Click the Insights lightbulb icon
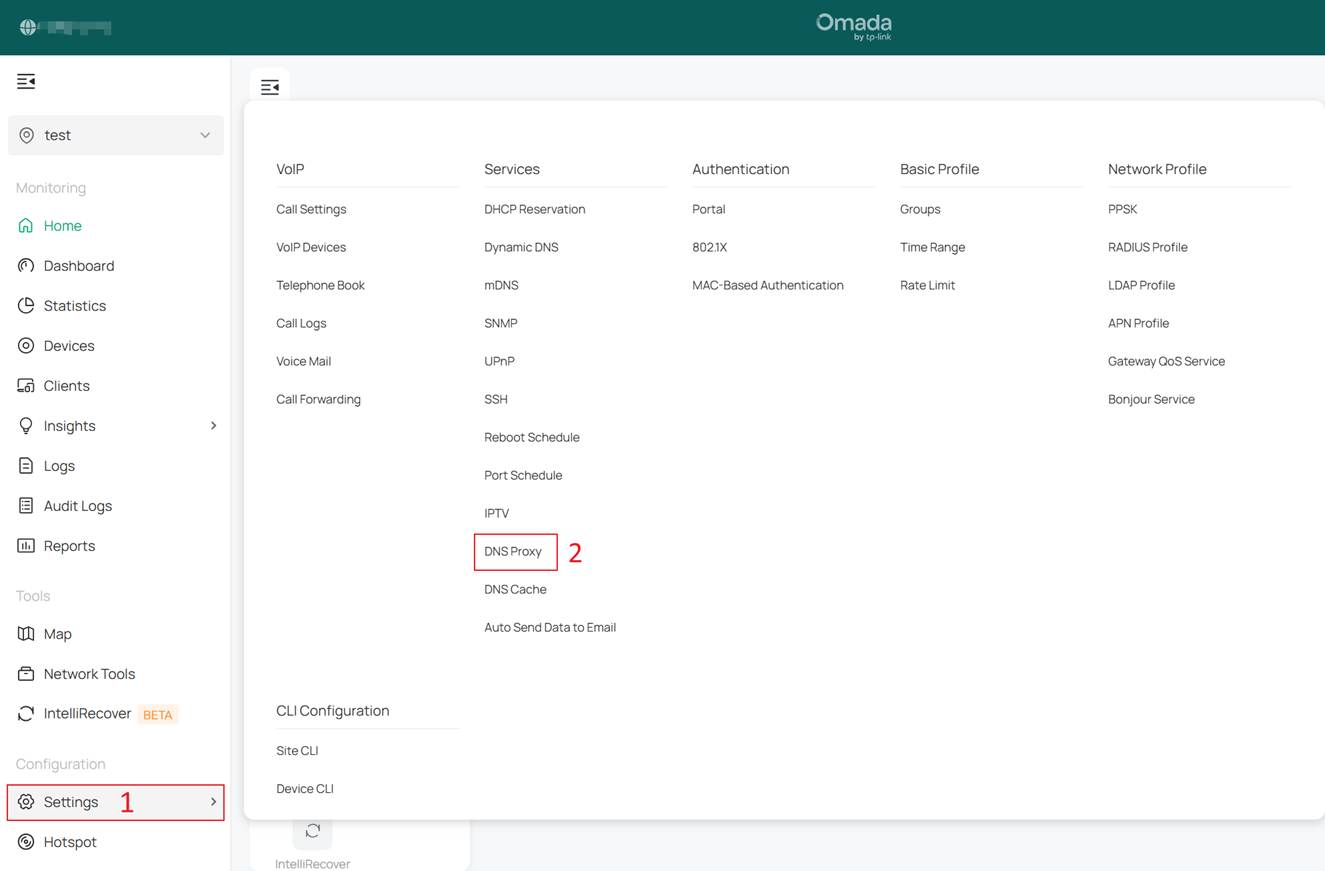The height and width of the screenshot is (871, 1325). pos(26,426)
